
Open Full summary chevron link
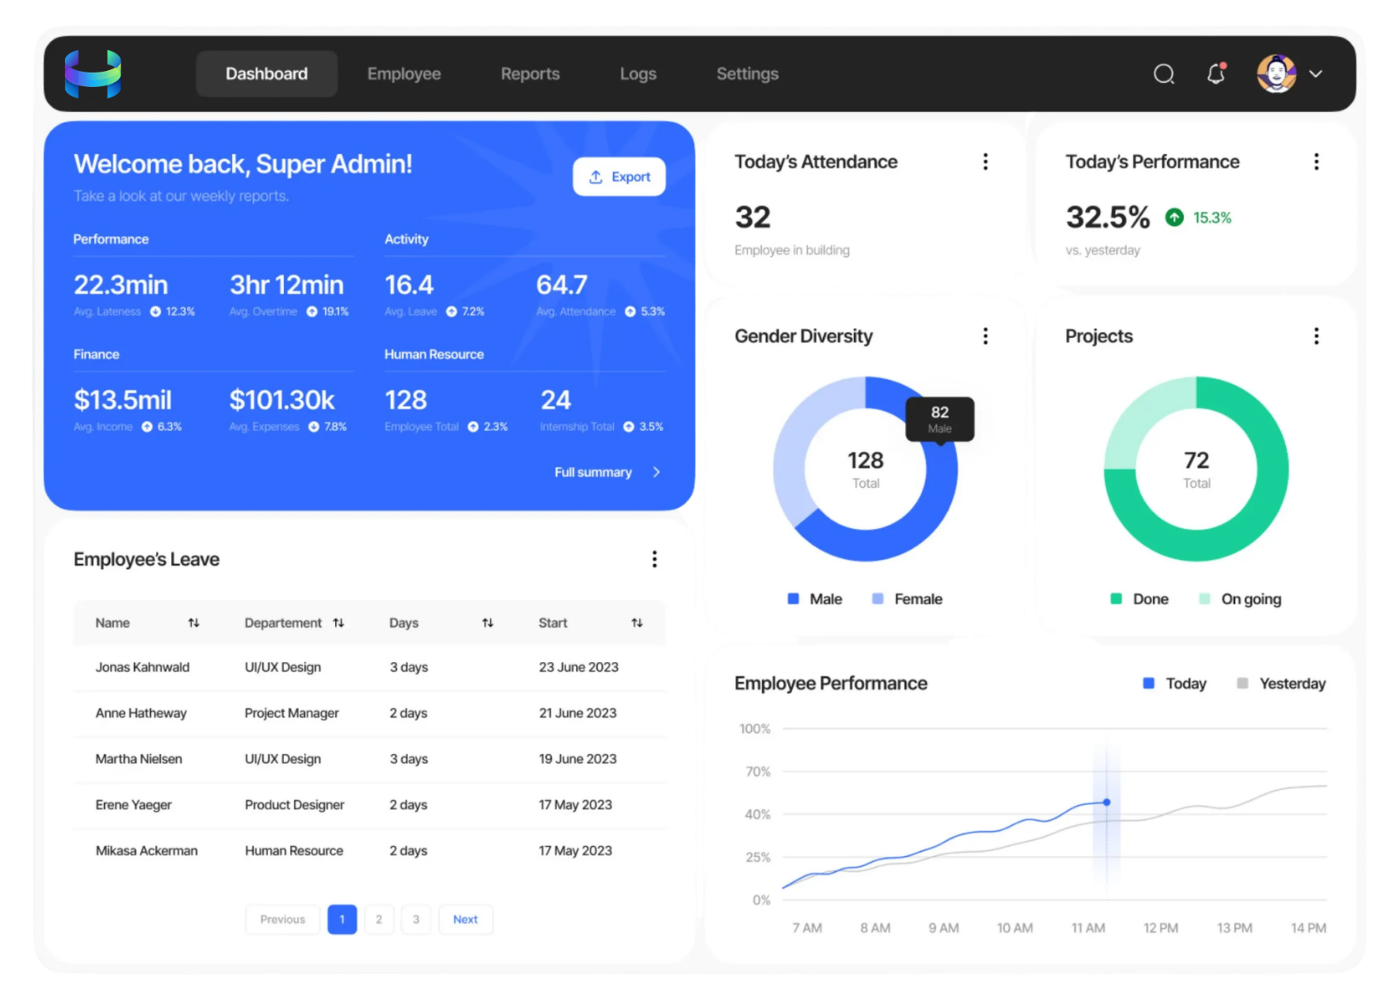click(x=656, y=472)
